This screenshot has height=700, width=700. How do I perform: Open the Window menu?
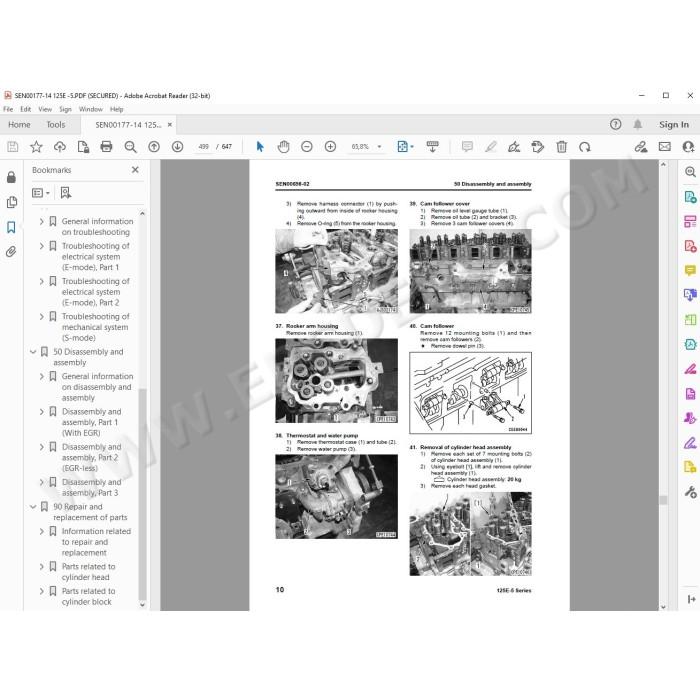coord(91,109)
